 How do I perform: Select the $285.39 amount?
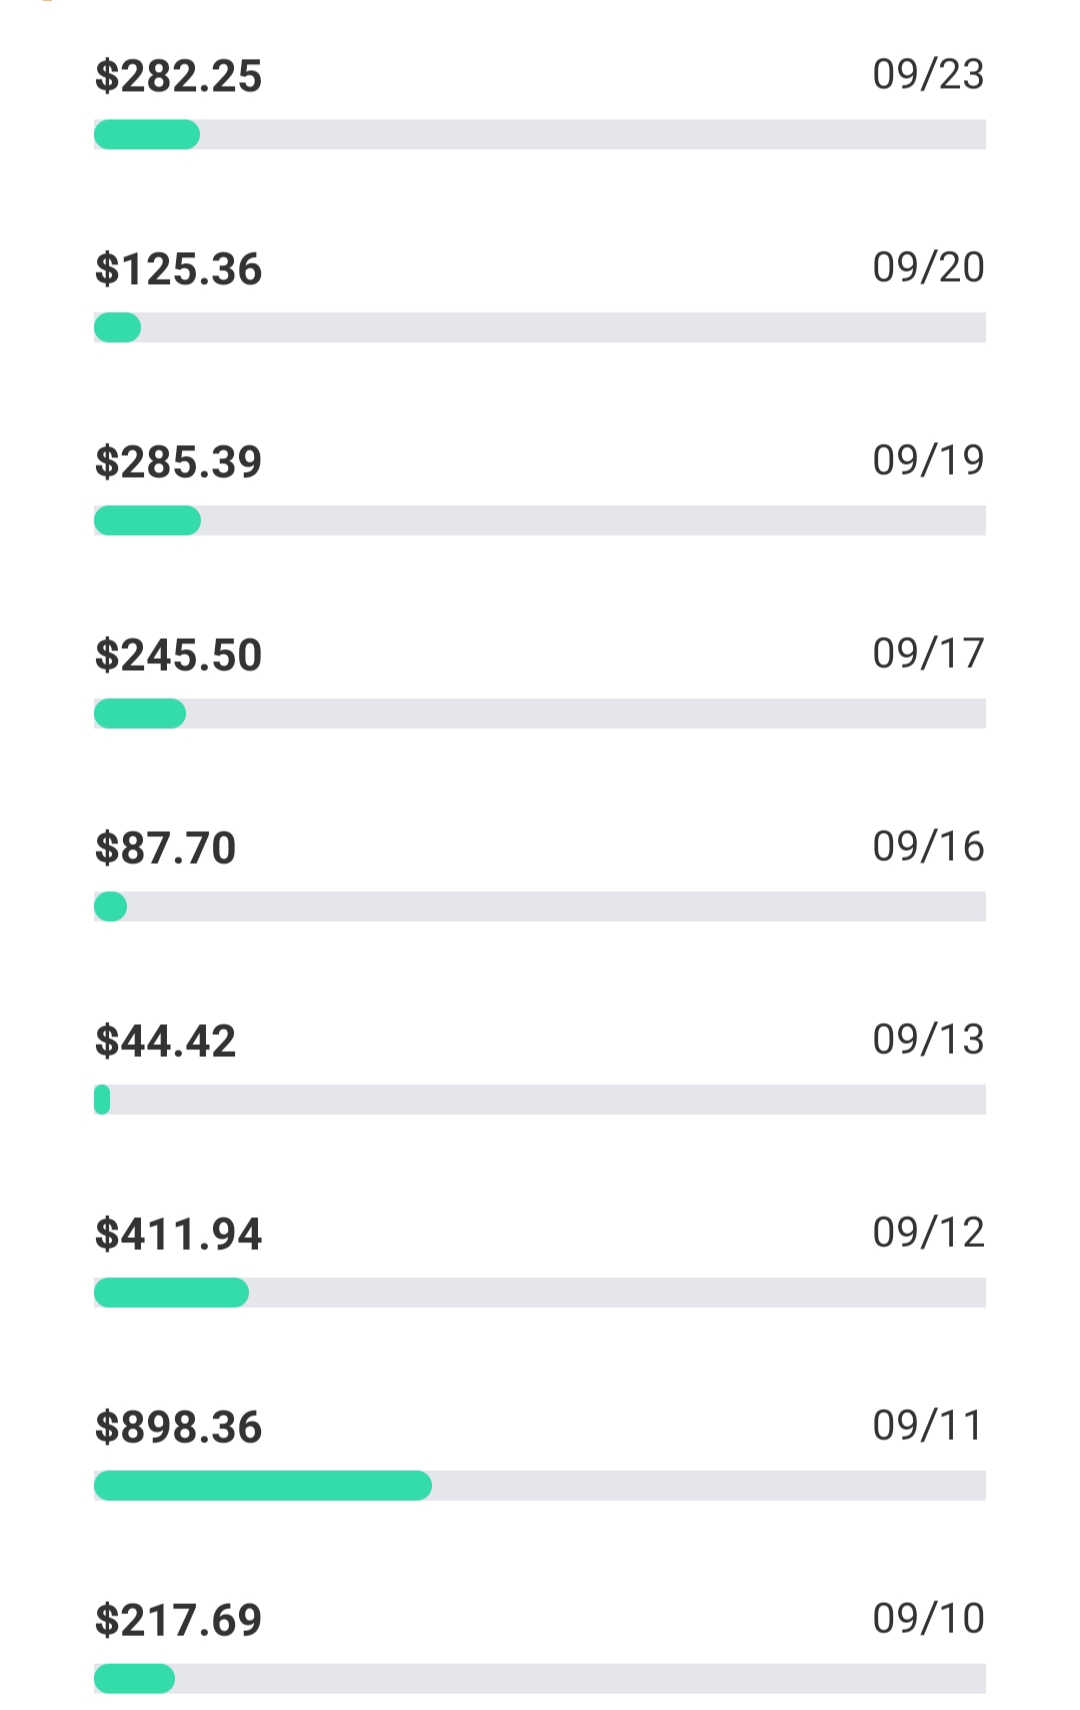coord(178,463)
